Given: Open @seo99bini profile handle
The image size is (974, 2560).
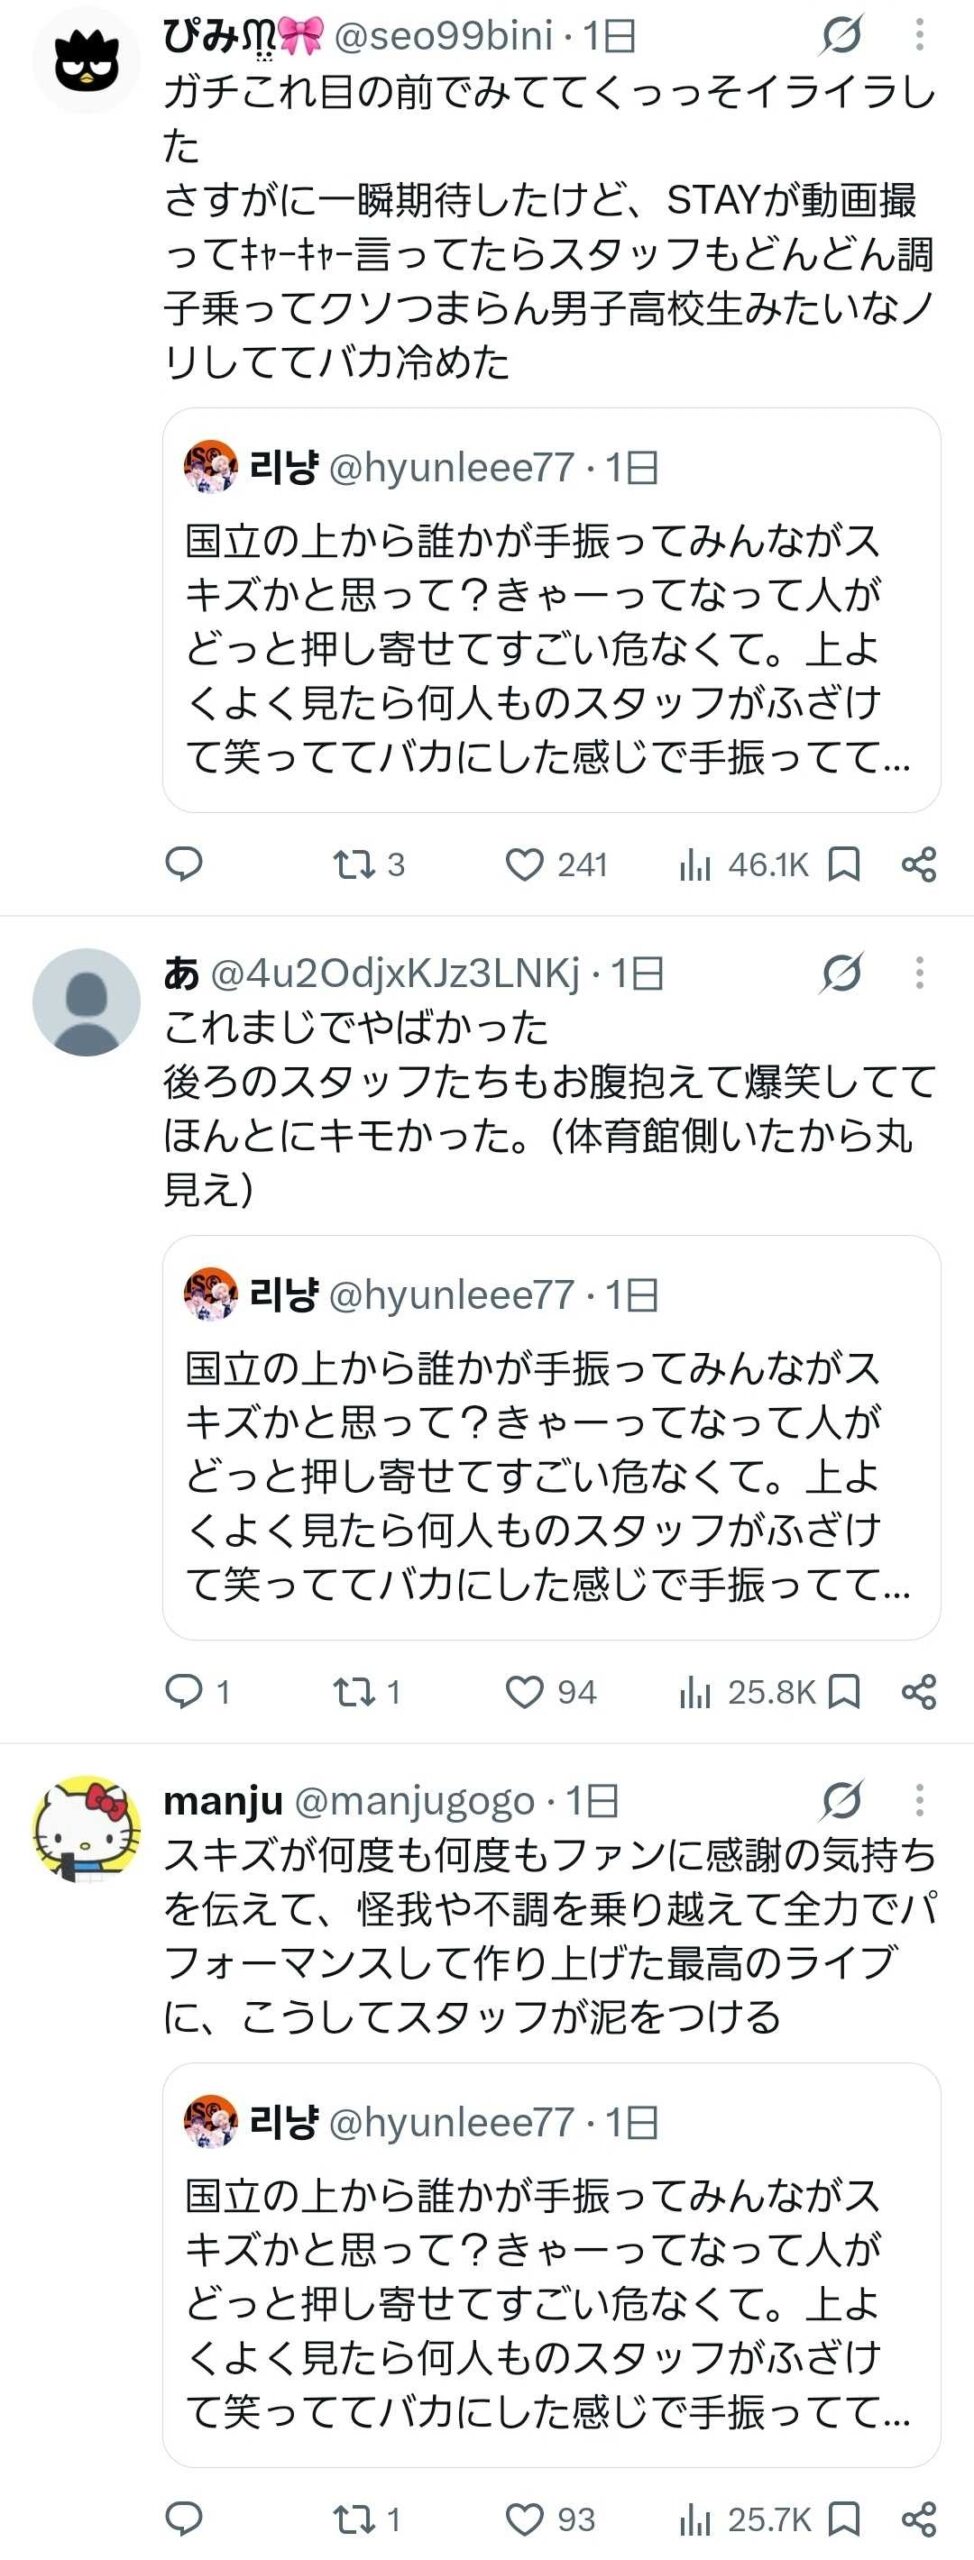Looking at the screenshot, I should point(442,36).
